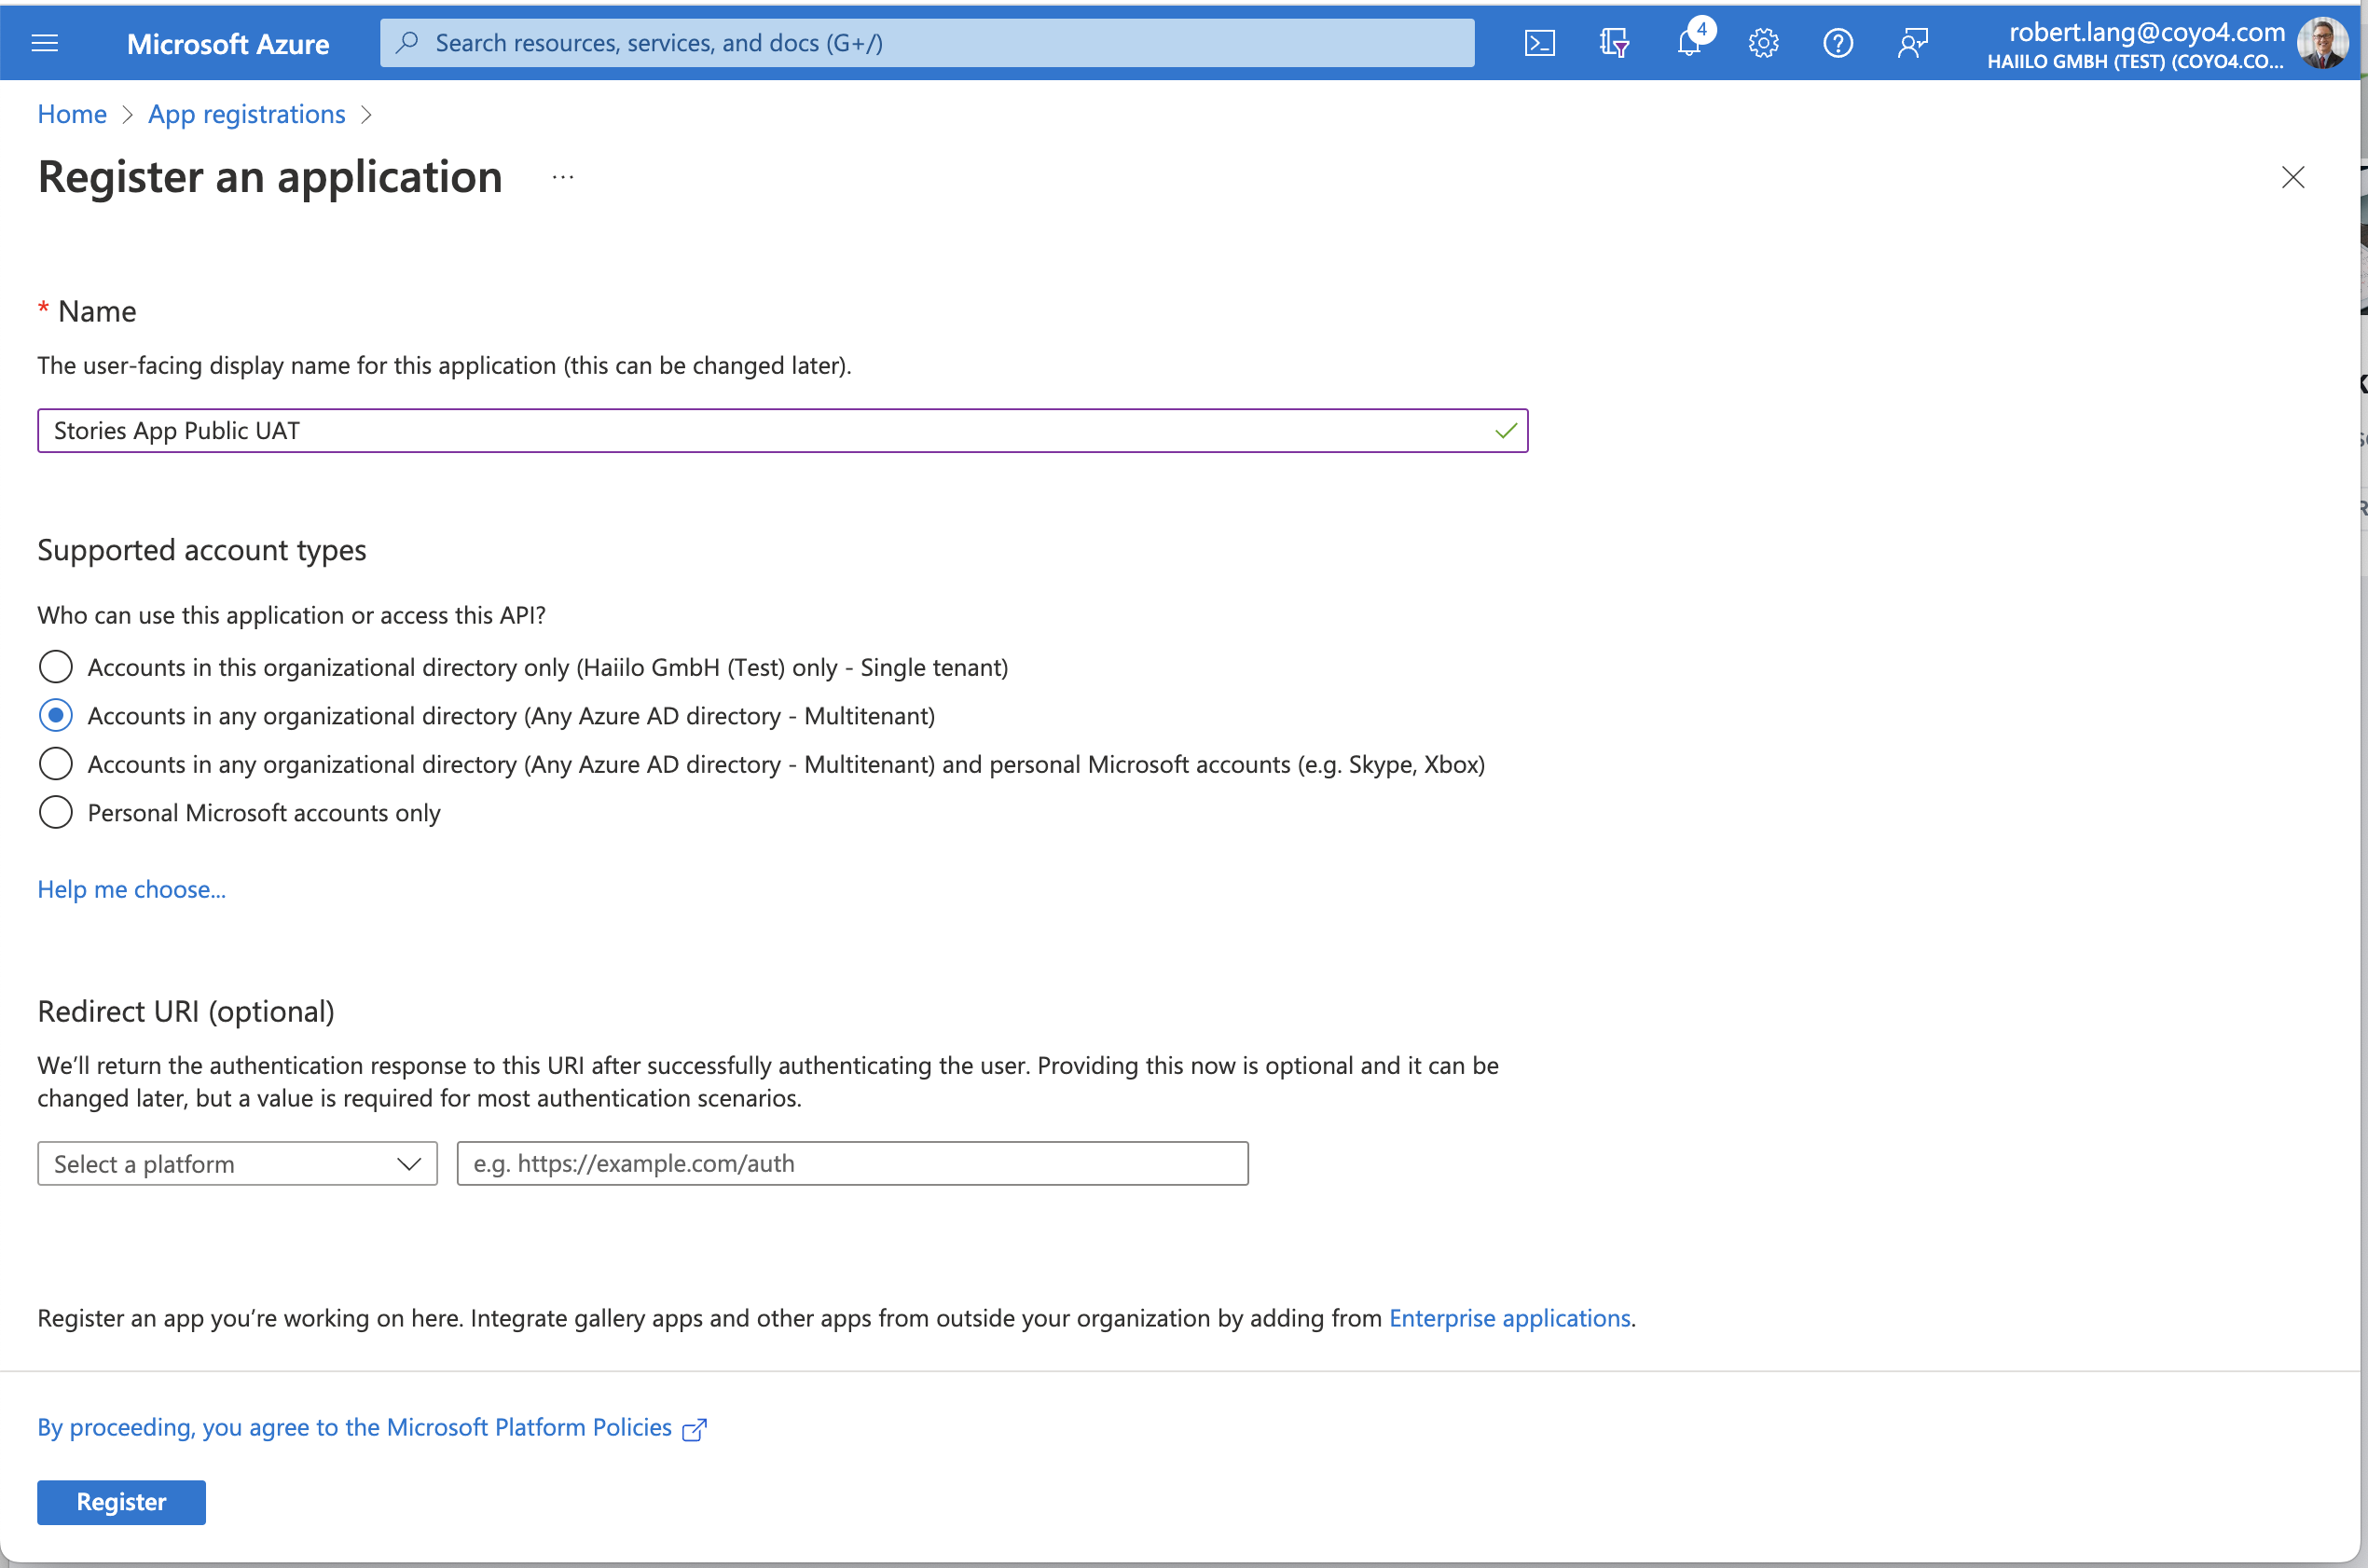This screenshot has height=1568, width=2368.
Task: Open the Feedback icon in top bar
Action: 1912,43
